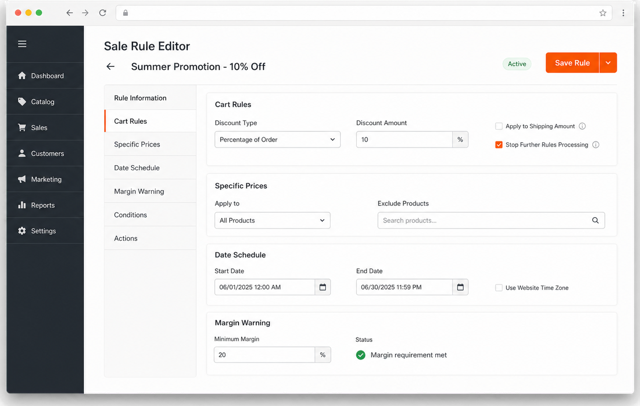Click the Start Date field
Viewport: 640px width, 406px height.
[x=264, y=287]
